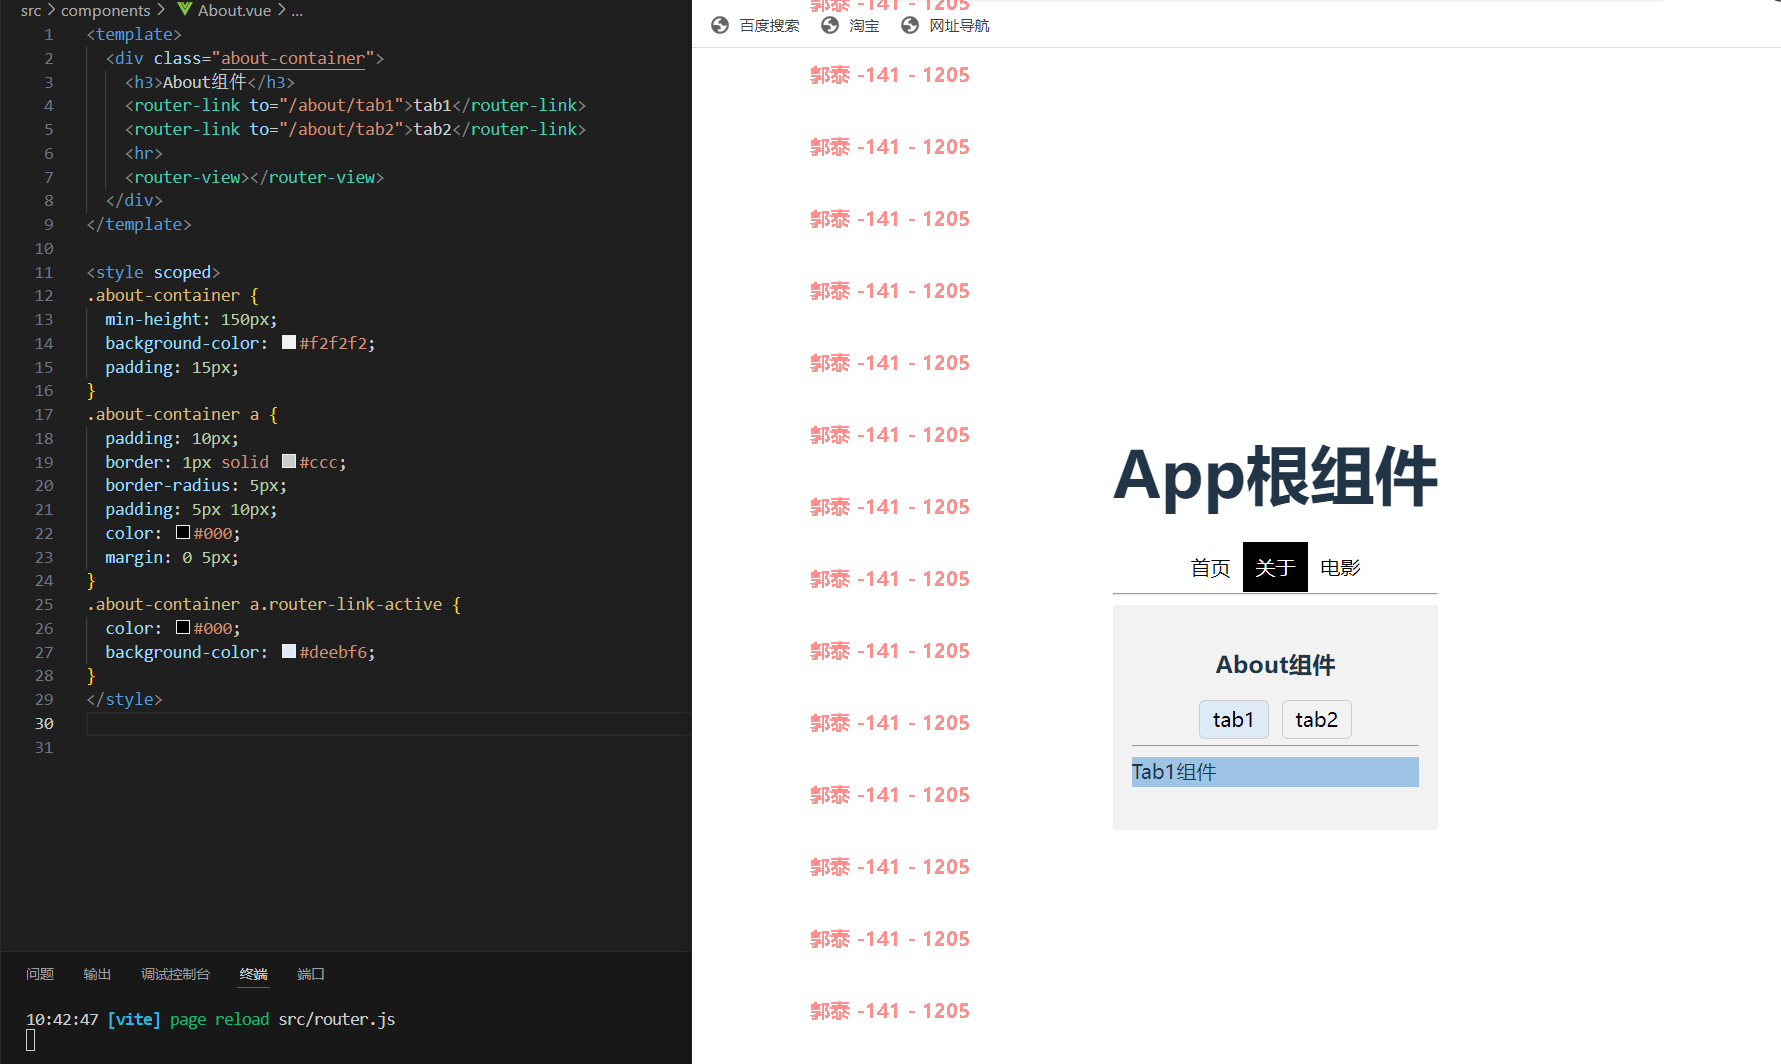
Task: Click the h3 About组件 line in code
Action: pyautogui.click(x=210, y=82)
